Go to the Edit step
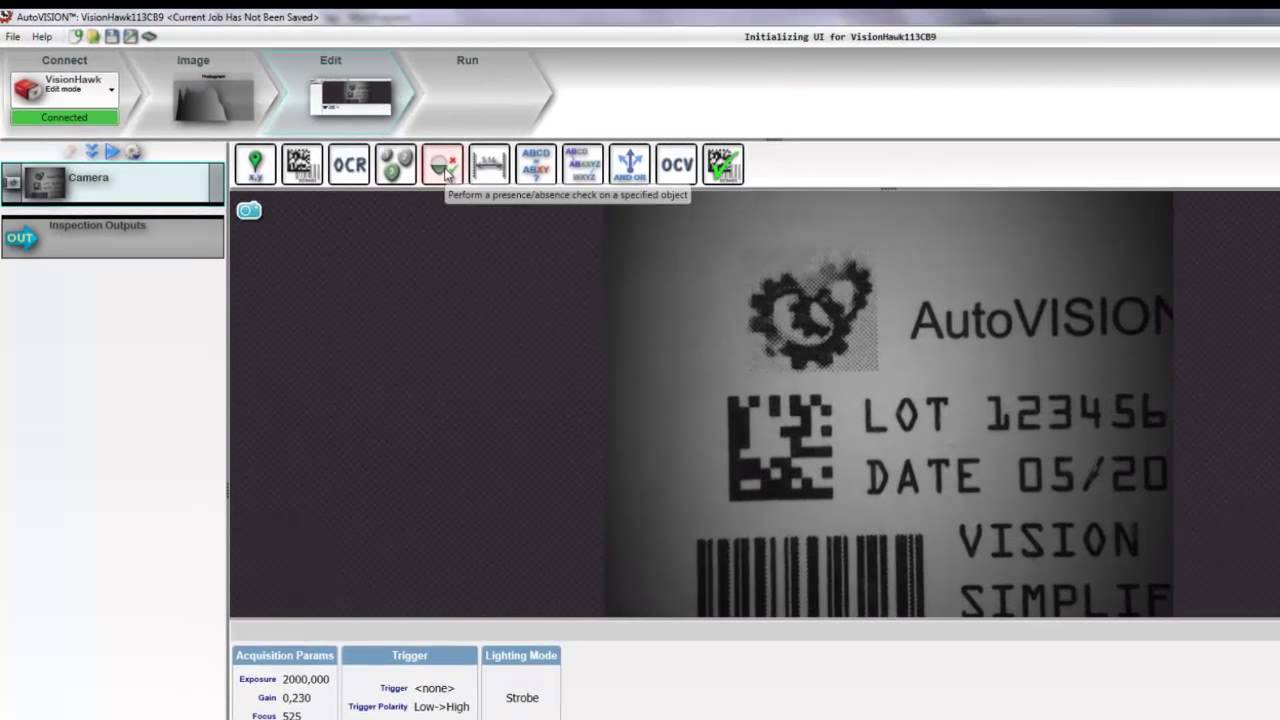The image size is (1280, 720). click(330, 60)
